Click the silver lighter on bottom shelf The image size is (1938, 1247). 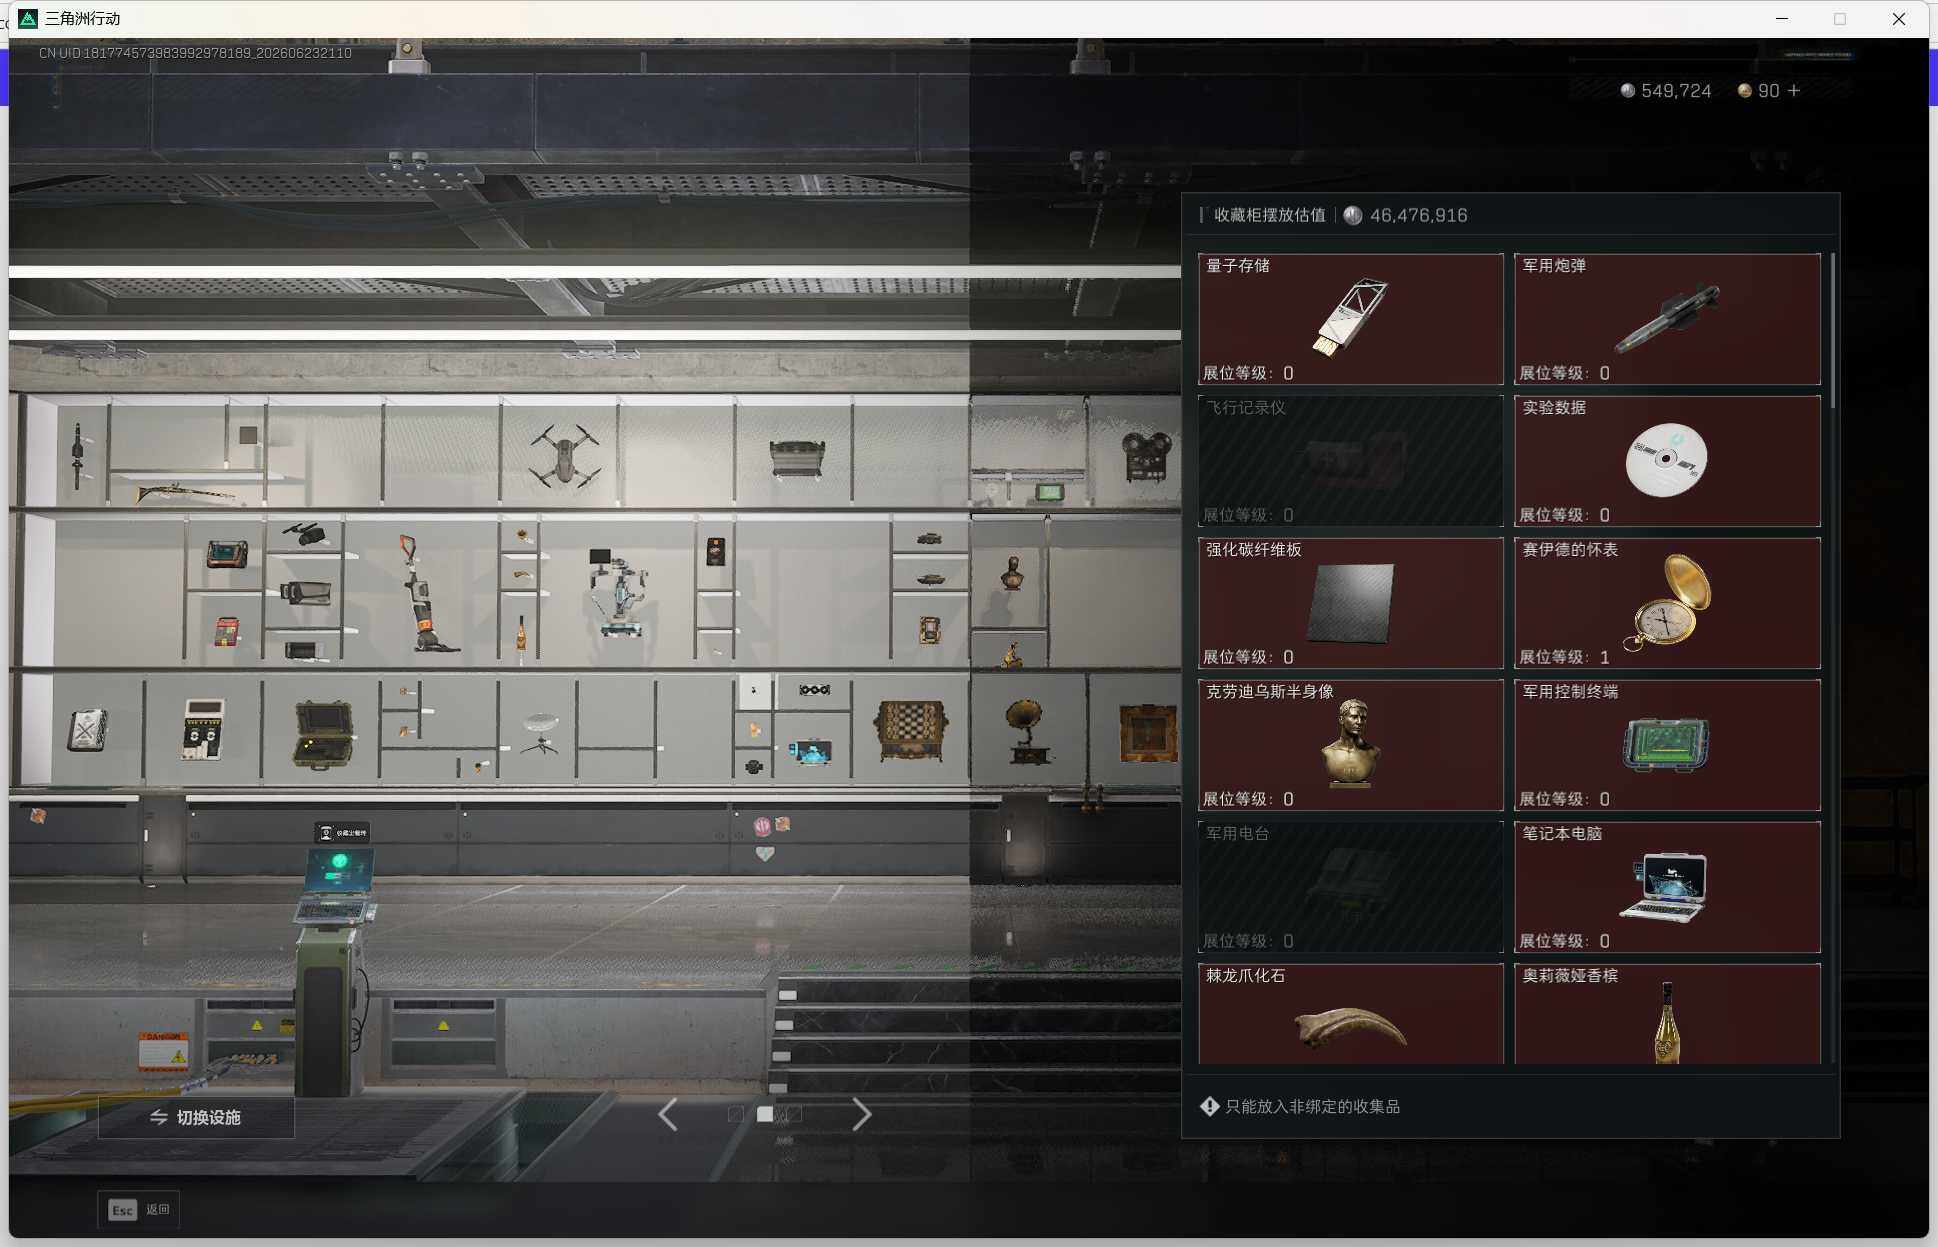(87, 730)
